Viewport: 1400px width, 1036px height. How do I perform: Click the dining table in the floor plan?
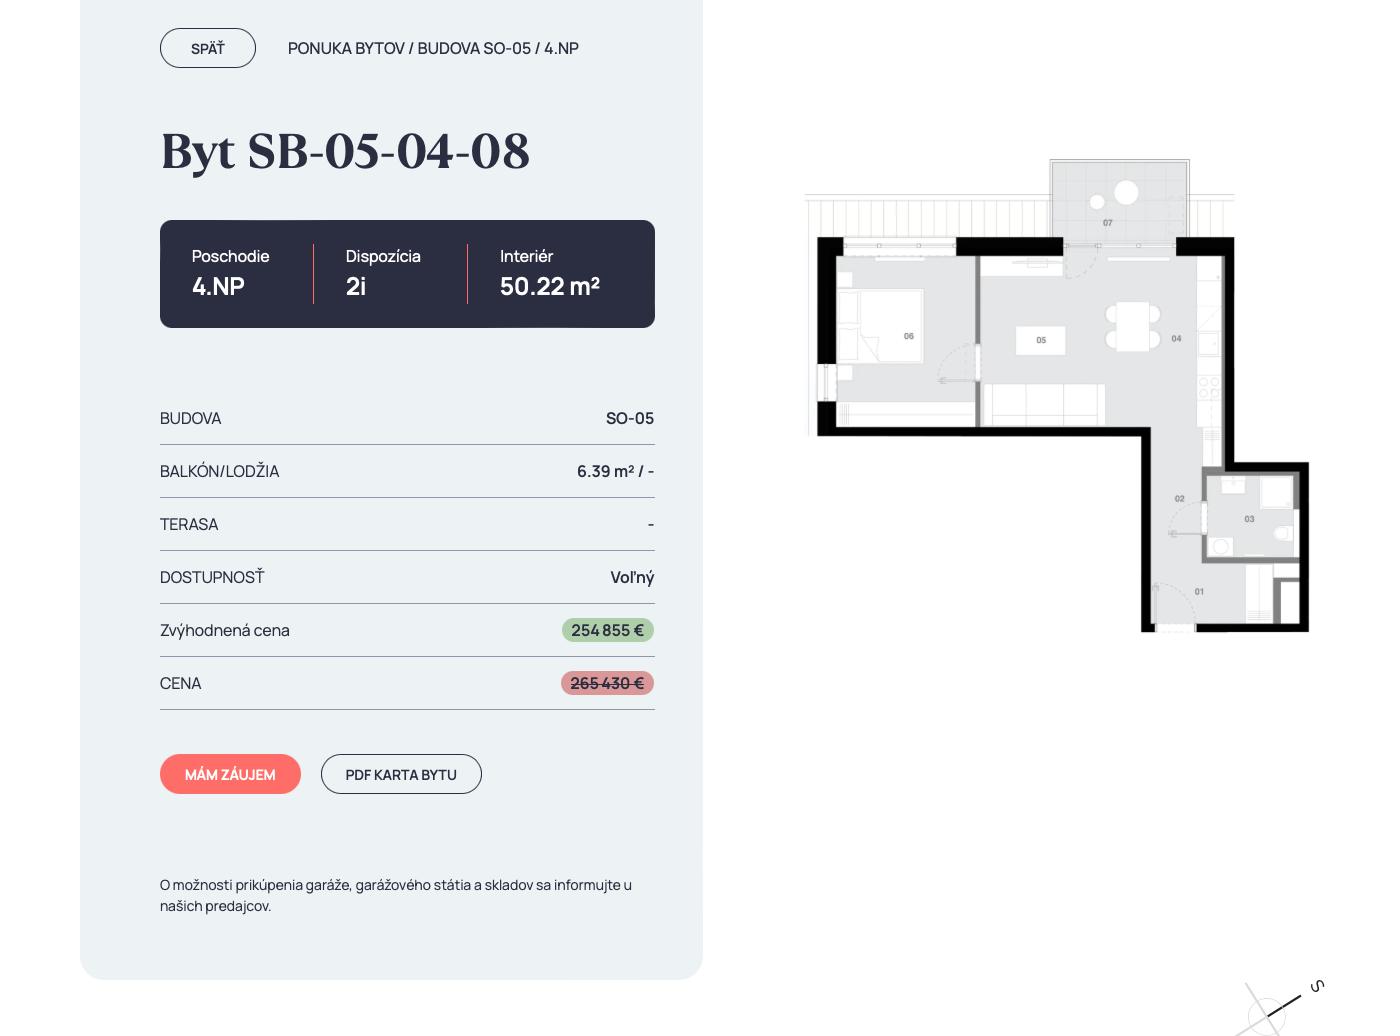click(x=1132, y=326)
